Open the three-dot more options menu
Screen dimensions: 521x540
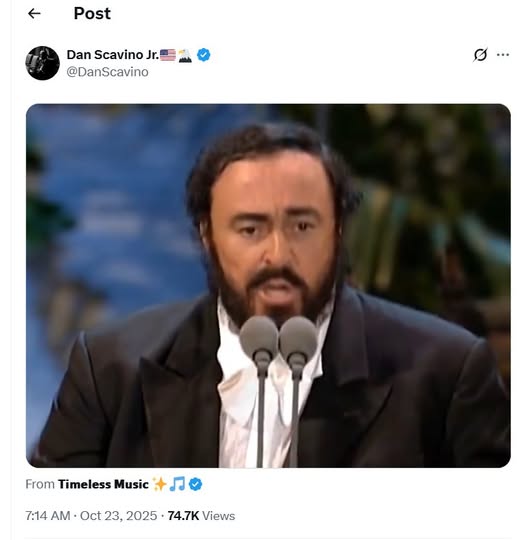pos(503,54)
